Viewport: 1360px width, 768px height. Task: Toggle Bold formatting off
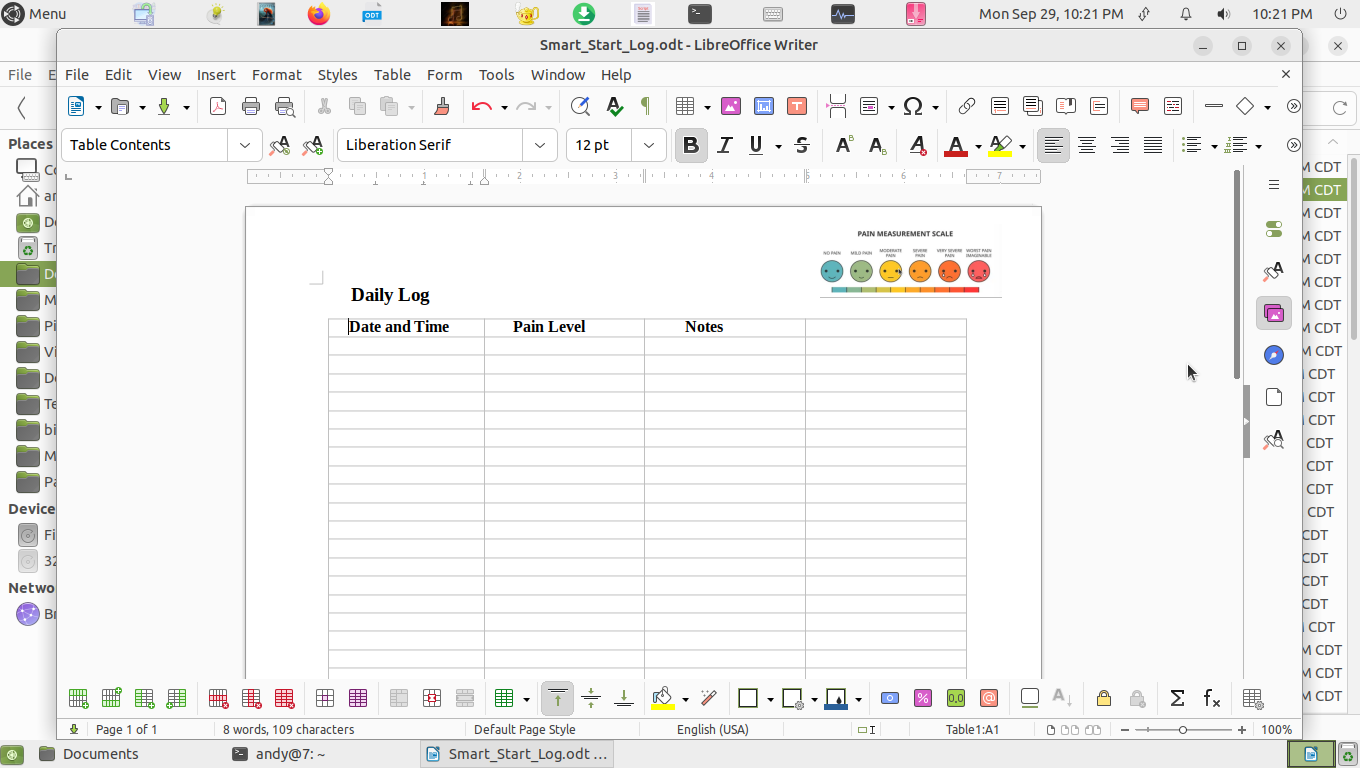tap(690, 145)
